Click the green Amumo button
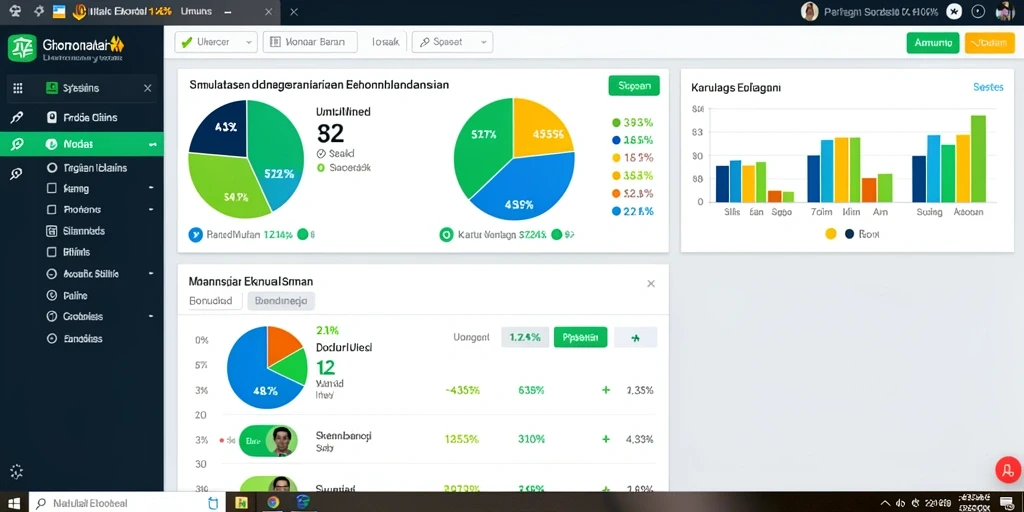 [x=933, y=42]
